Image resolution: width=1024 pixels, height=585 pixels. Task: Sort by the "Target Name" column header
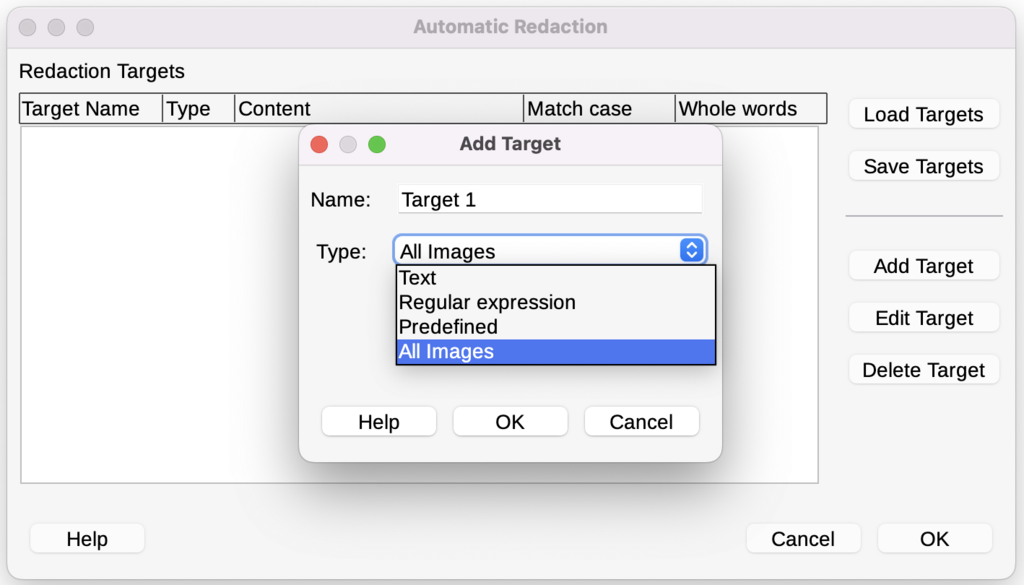[x=90, y=108]
